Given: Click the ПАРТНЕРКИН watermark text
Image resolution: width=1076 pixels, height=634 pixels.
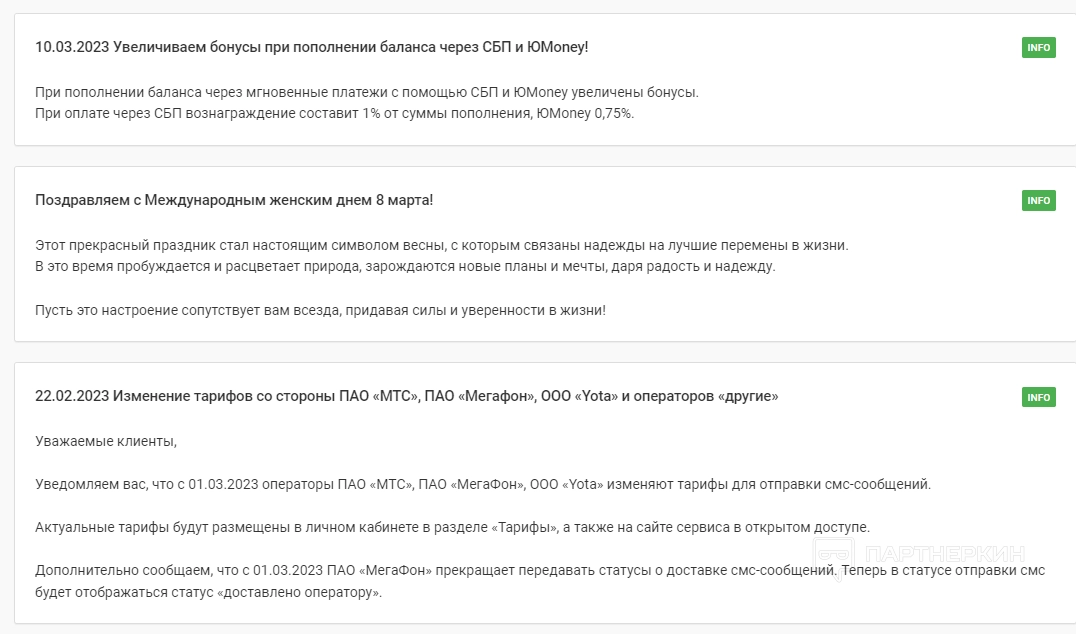Looking at the screenshot, I should pos(944,555).
